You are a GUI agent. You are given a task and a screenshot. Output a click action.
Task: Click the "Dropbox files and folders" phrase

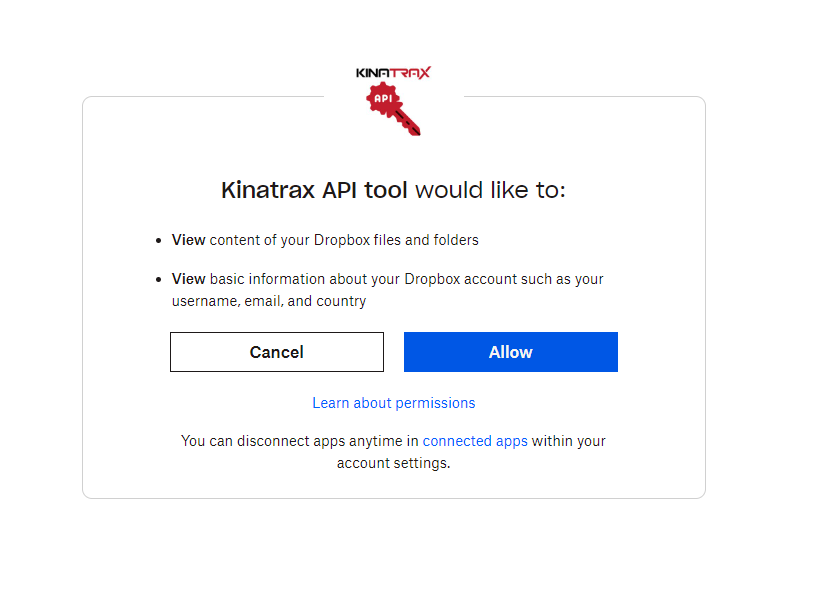coord(398,240)
